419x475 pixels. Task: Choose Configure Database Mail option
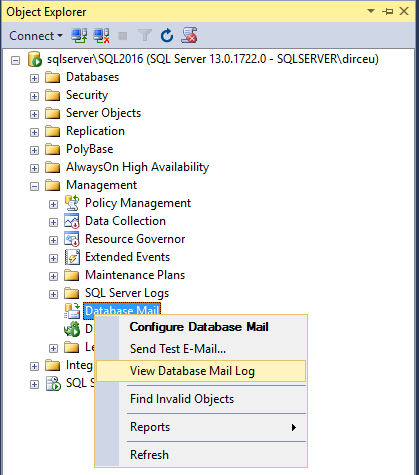click(x=199, y=327)
